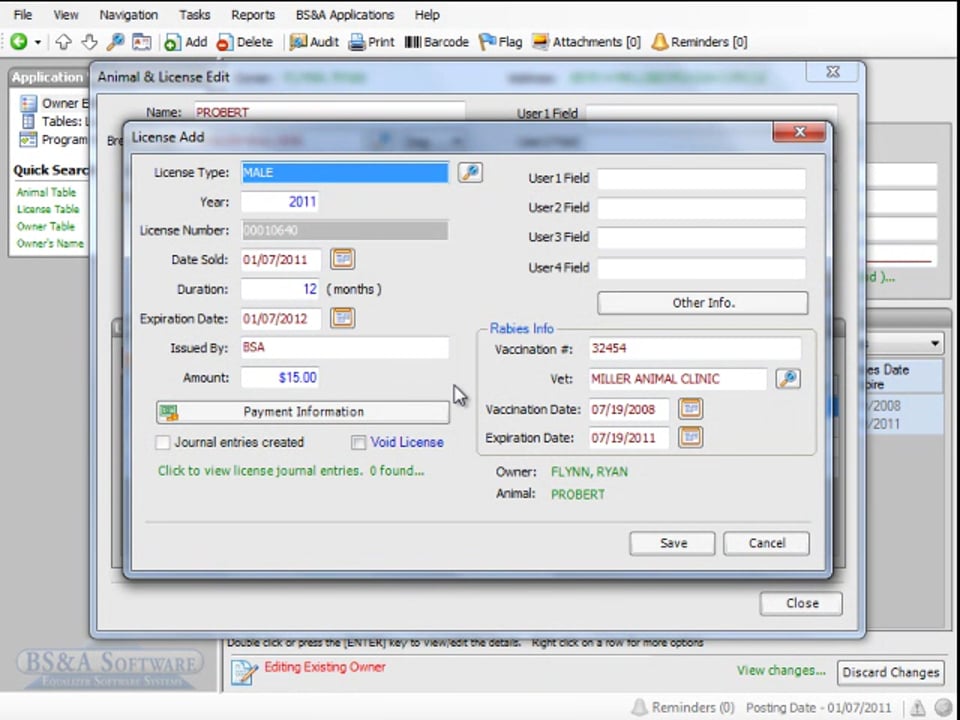Open Date Sold calendar picker
Screen dimensions: 960x720
(x=343, y=259)
